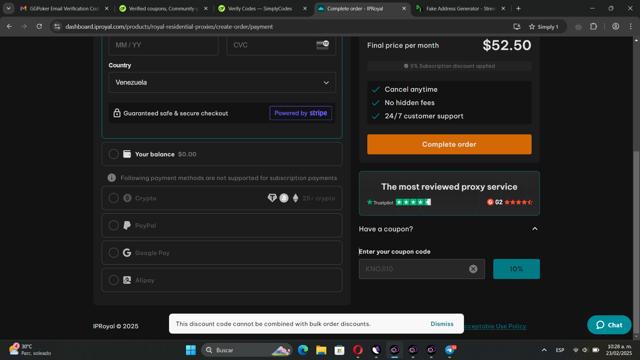Open the browser profile avatar
The width and height of the screenshot is (640, 360).
616,27
